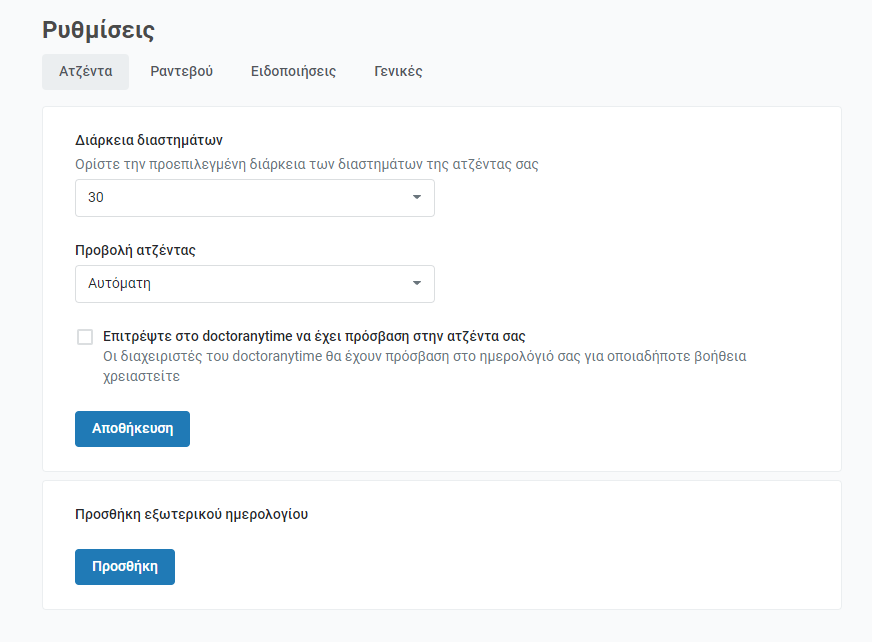Screen dimensions: 872x642
Task: Click the Ρυθμίσεις page heading
Action: (98, 30)
